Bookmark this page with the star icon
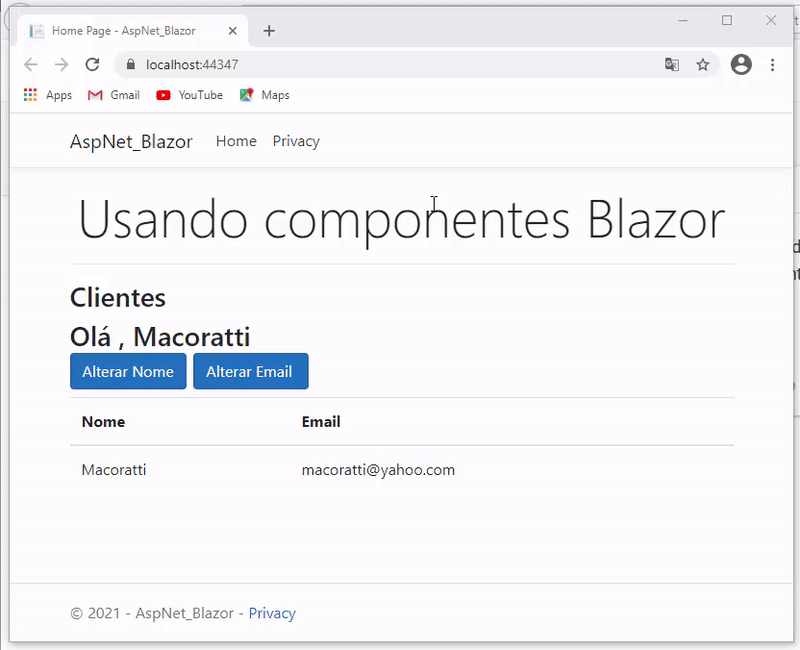Screen dimensions: 800x650 (x=703, y=65)
